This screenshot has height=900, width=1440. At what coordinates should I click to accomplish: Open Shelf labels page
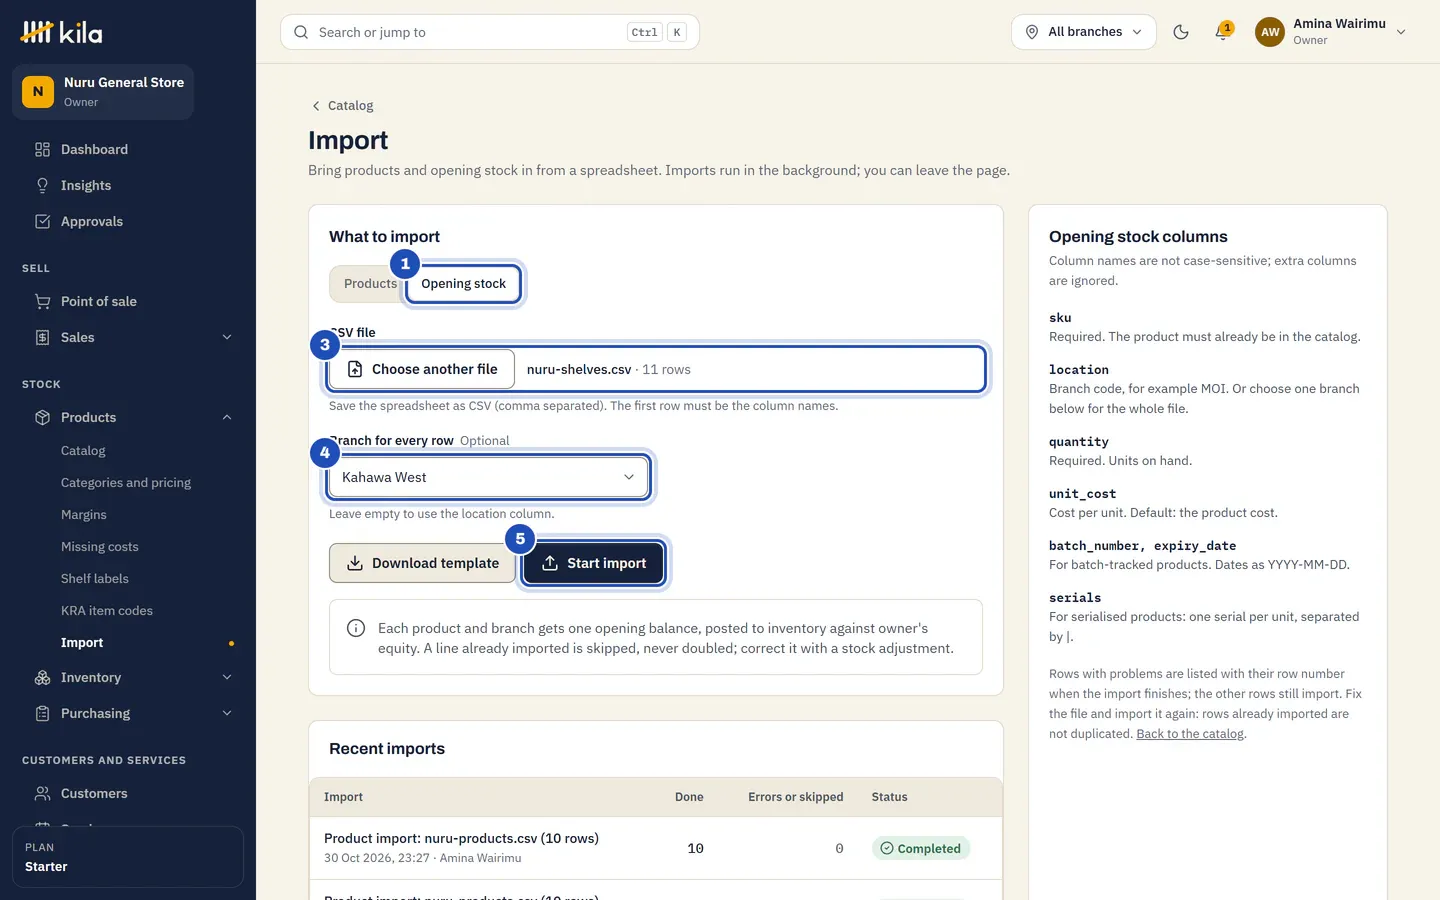[95, 579]
